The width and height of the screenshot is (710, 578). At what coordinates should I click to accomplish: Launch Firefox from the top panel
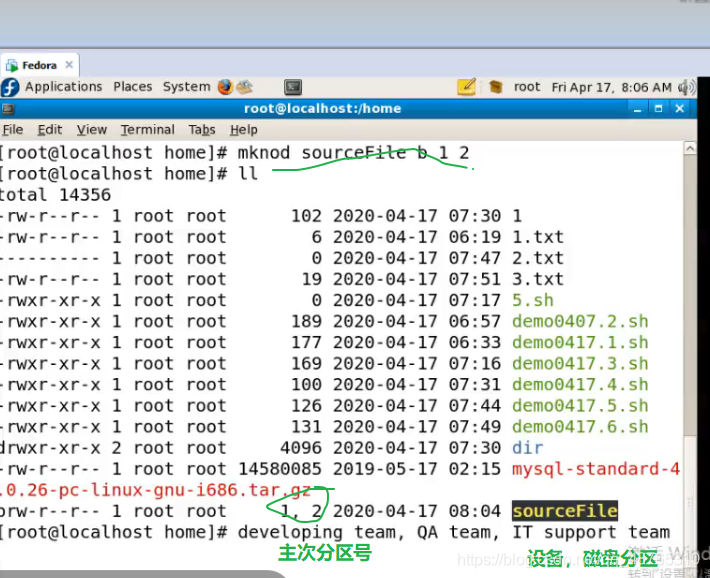[225, 87]
